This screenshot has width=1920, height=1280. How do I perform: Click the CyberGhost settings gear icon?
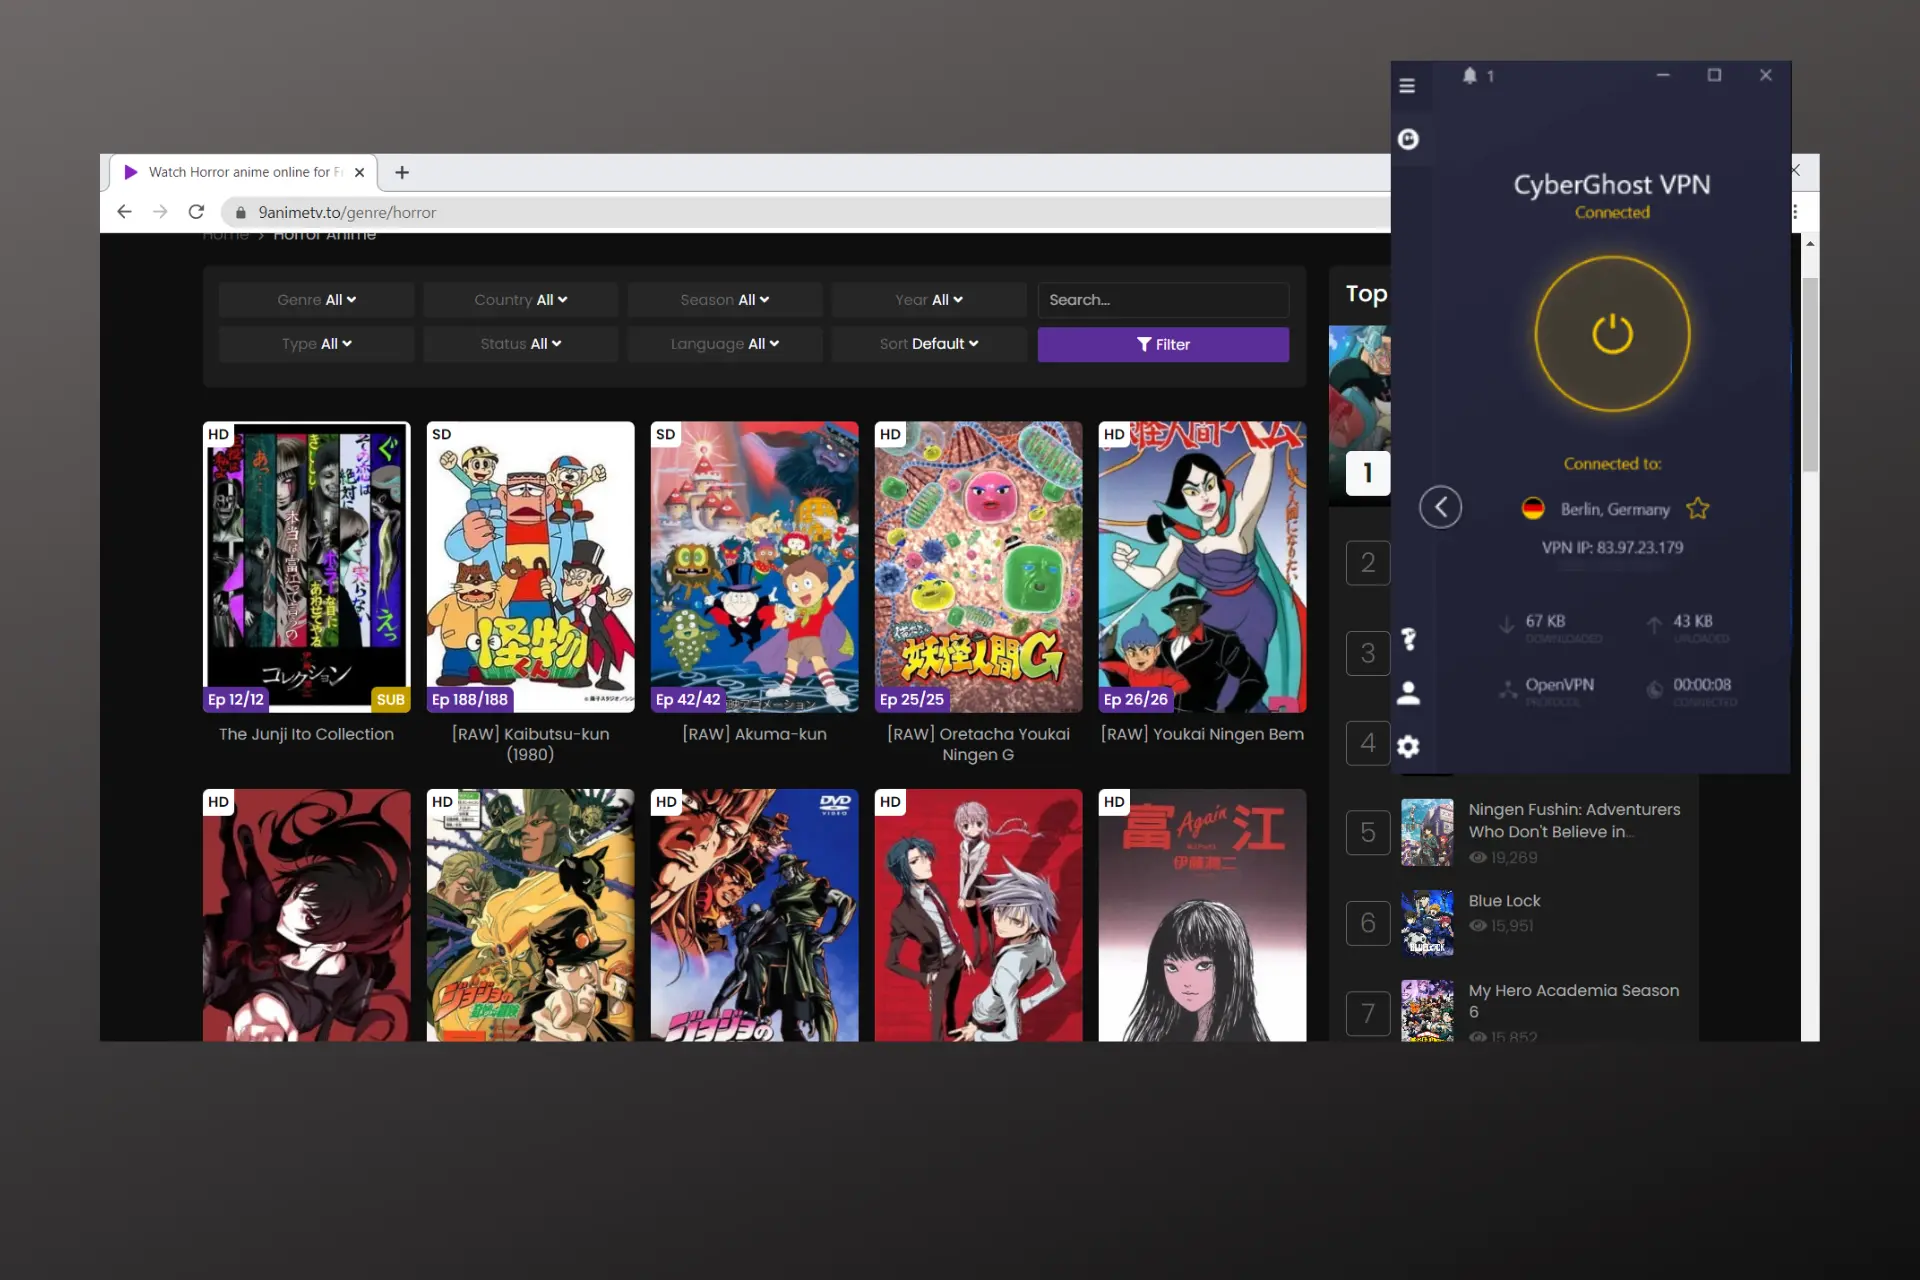(x=1409, y=744)
